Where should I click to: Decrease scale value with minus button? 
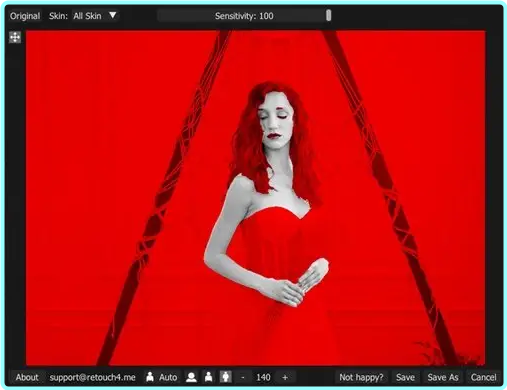coord(243,377)
